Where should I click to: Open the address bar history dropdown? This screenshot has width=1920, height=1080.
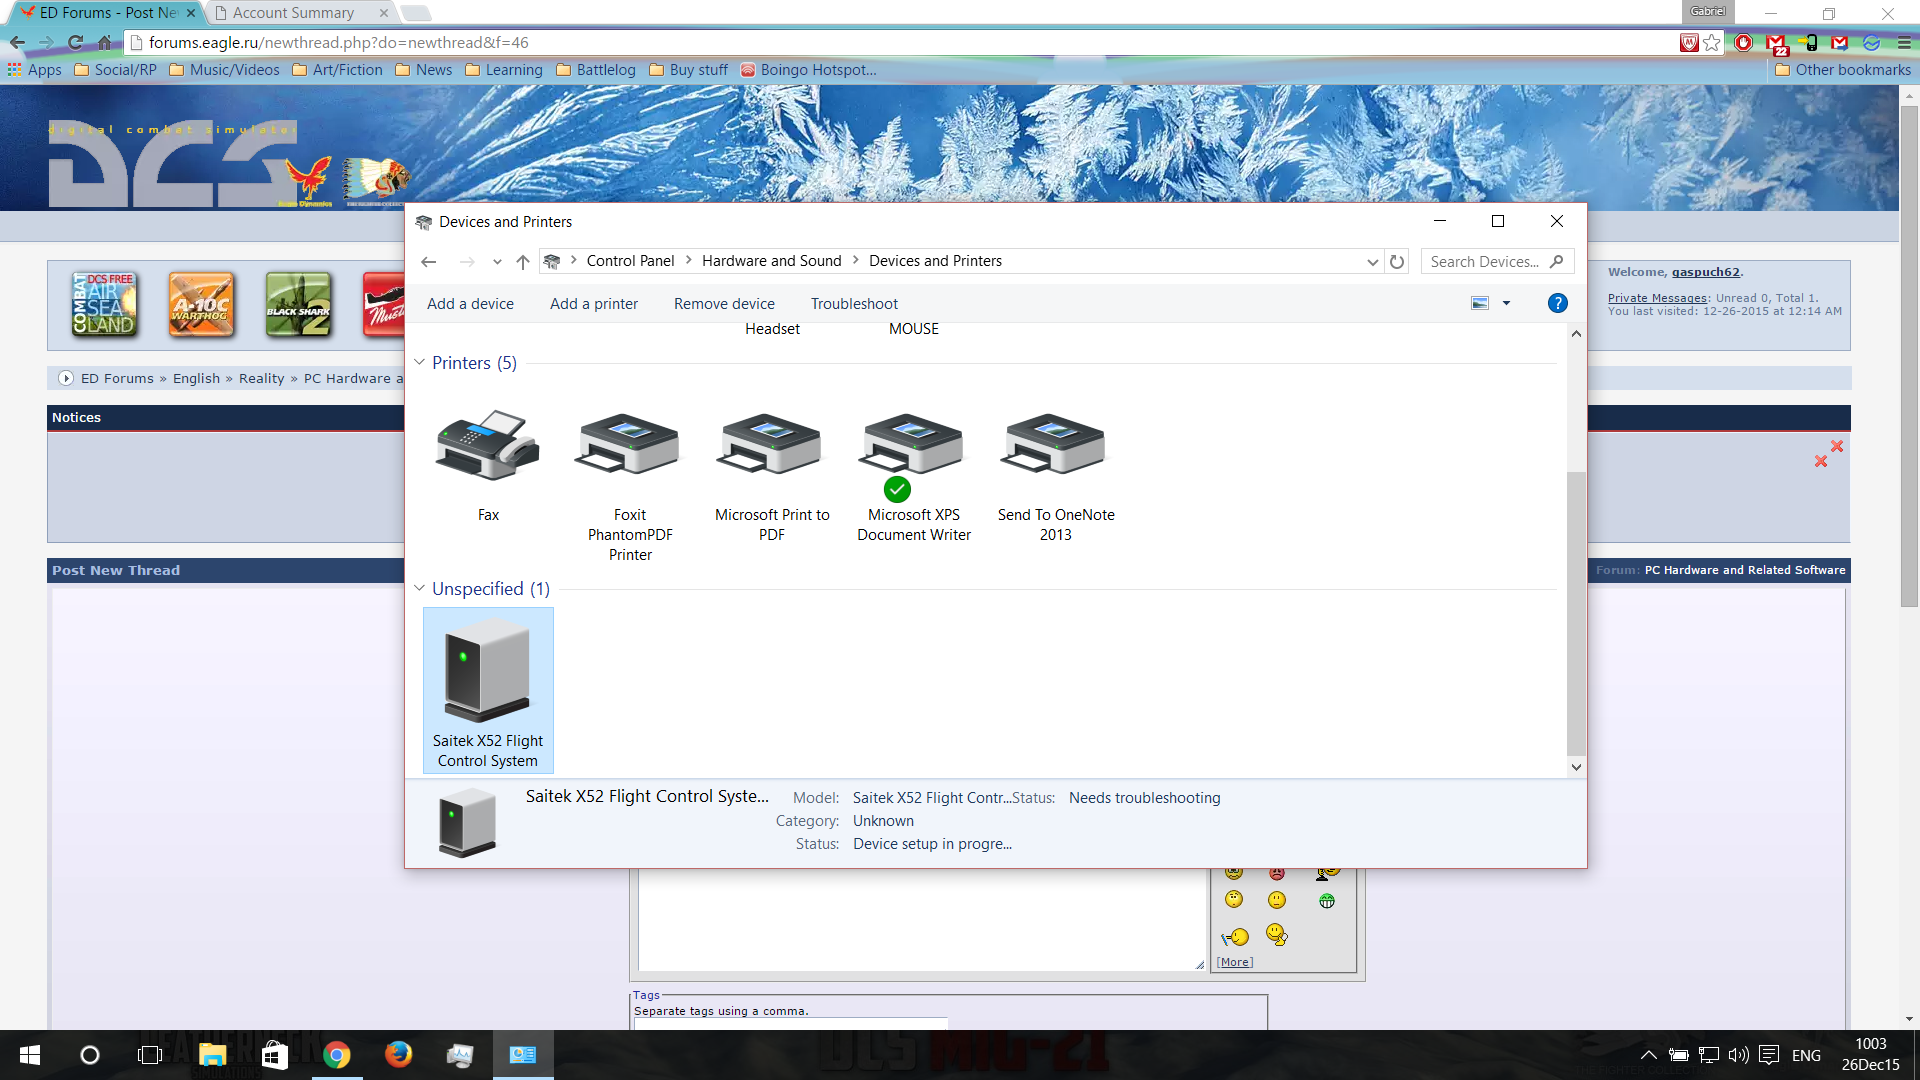coord(1372,262)
